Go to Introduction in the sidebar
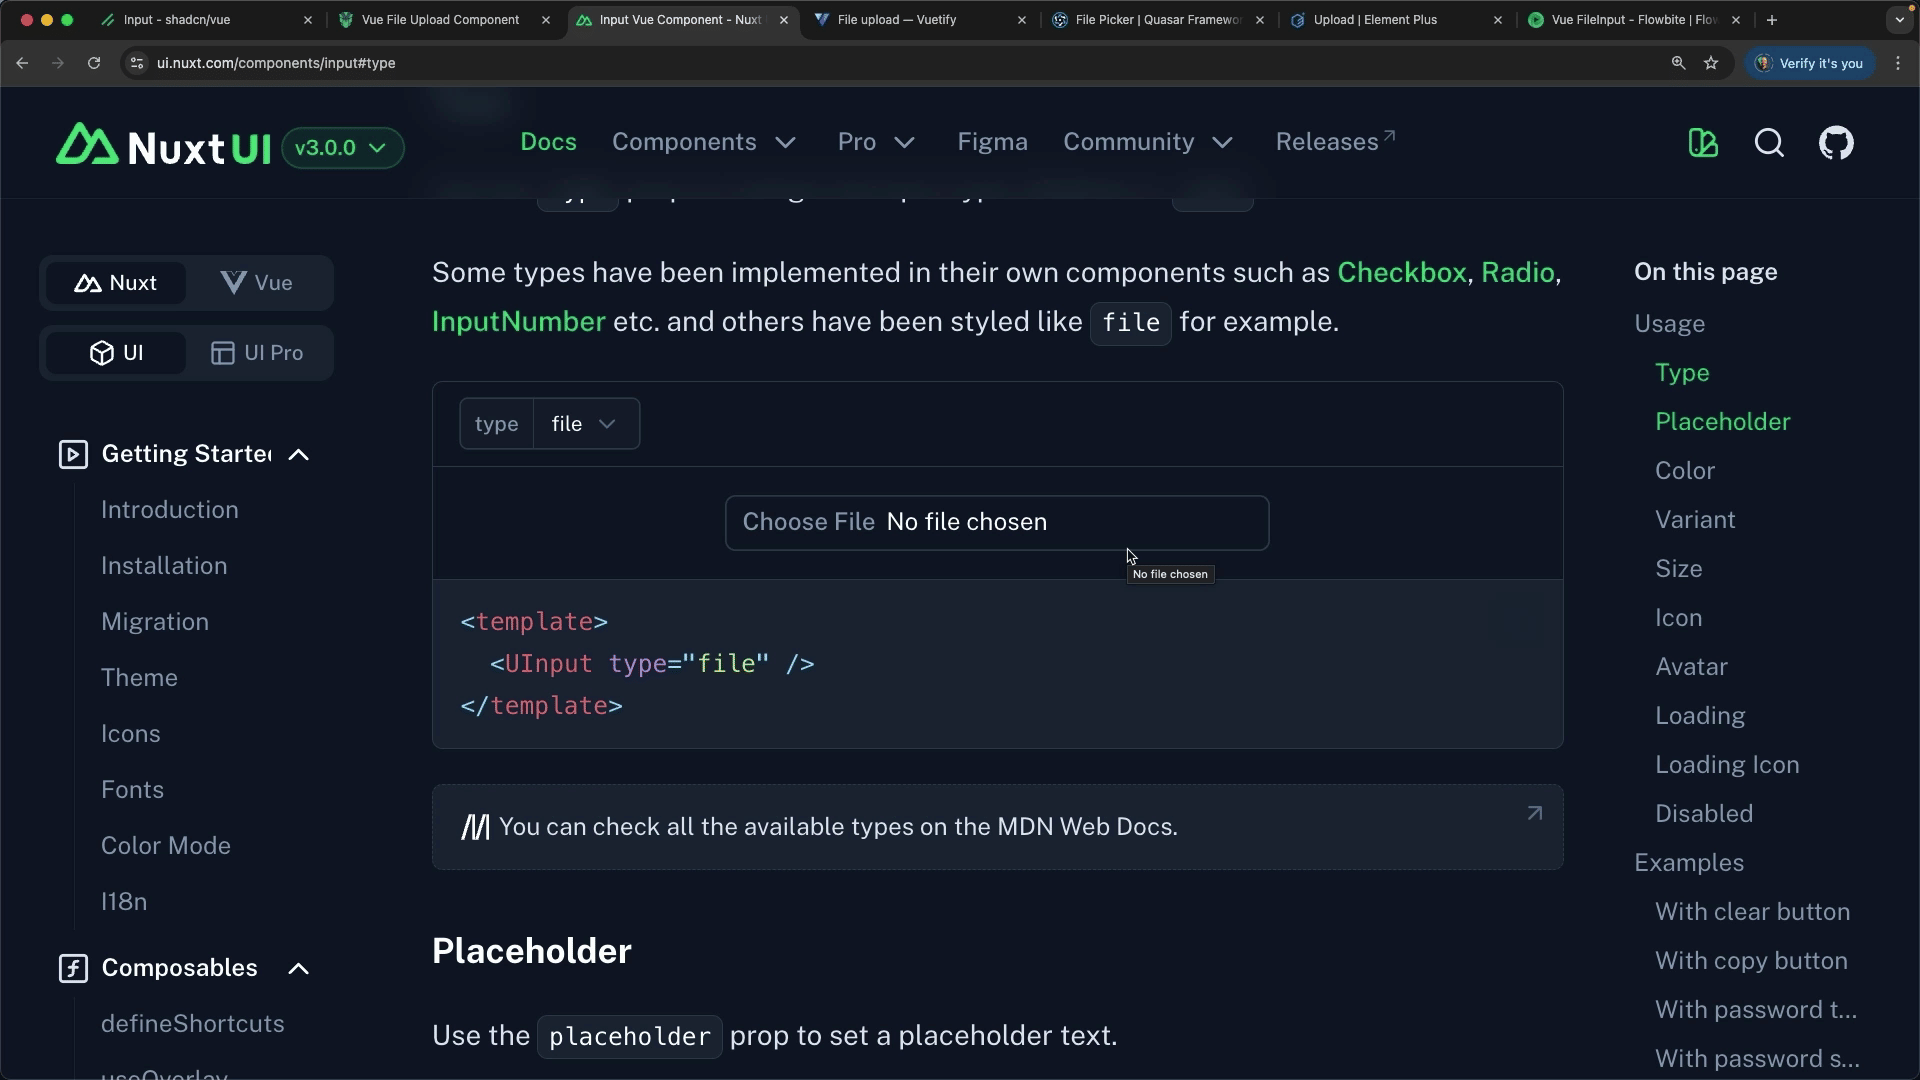This screenshot has width=1920, height=1080. coord(170,510)
